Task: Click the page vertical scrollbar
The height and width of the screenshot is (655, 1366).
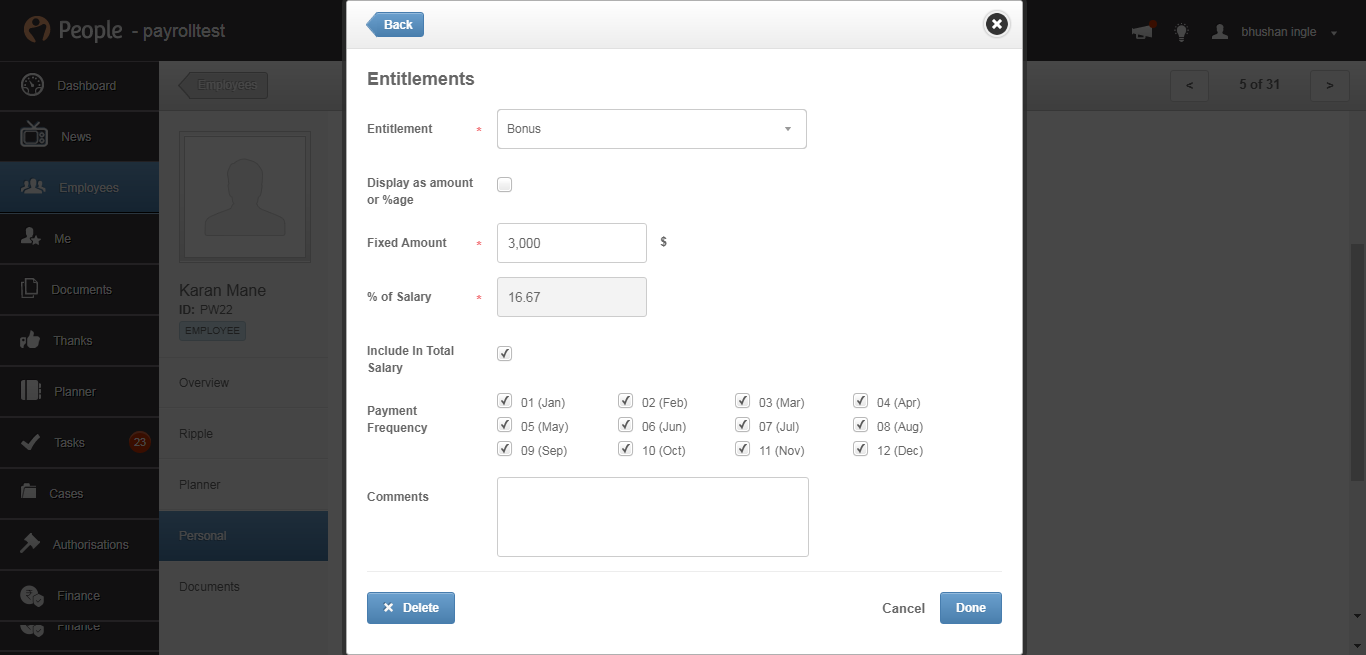Action: (x=1357, y=400)
